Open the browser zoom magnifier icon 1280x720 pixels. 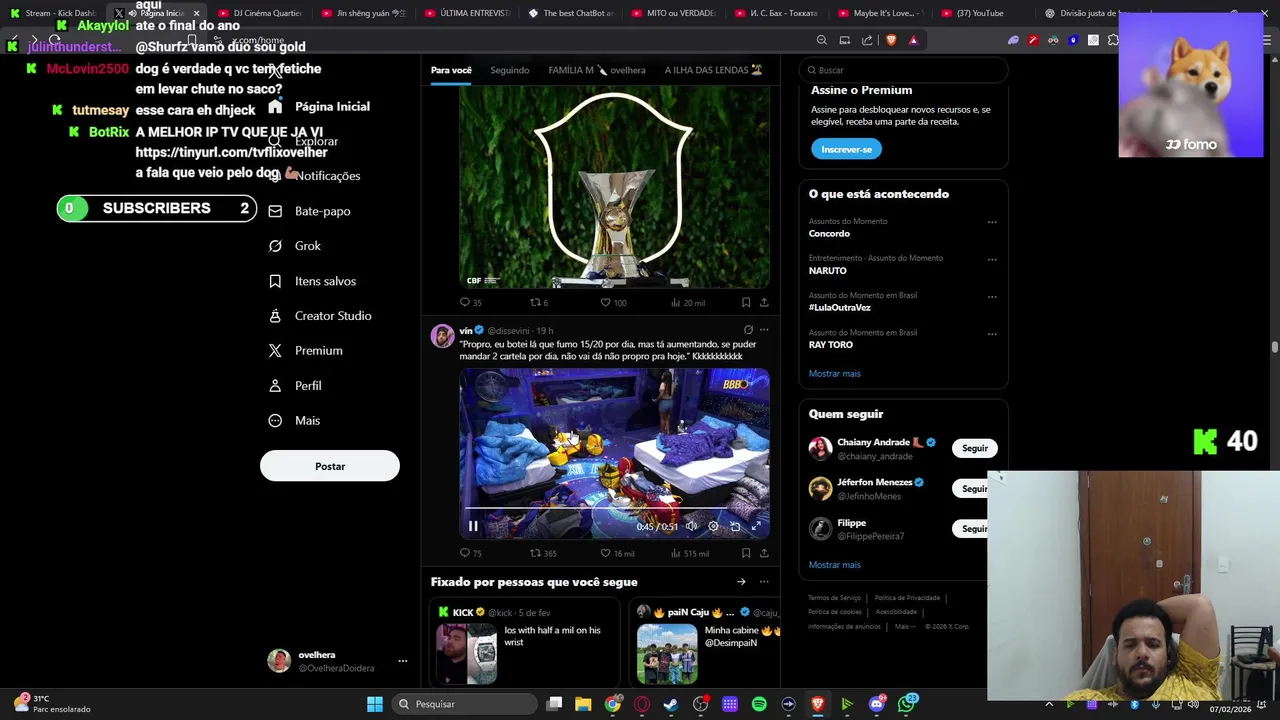822,40
